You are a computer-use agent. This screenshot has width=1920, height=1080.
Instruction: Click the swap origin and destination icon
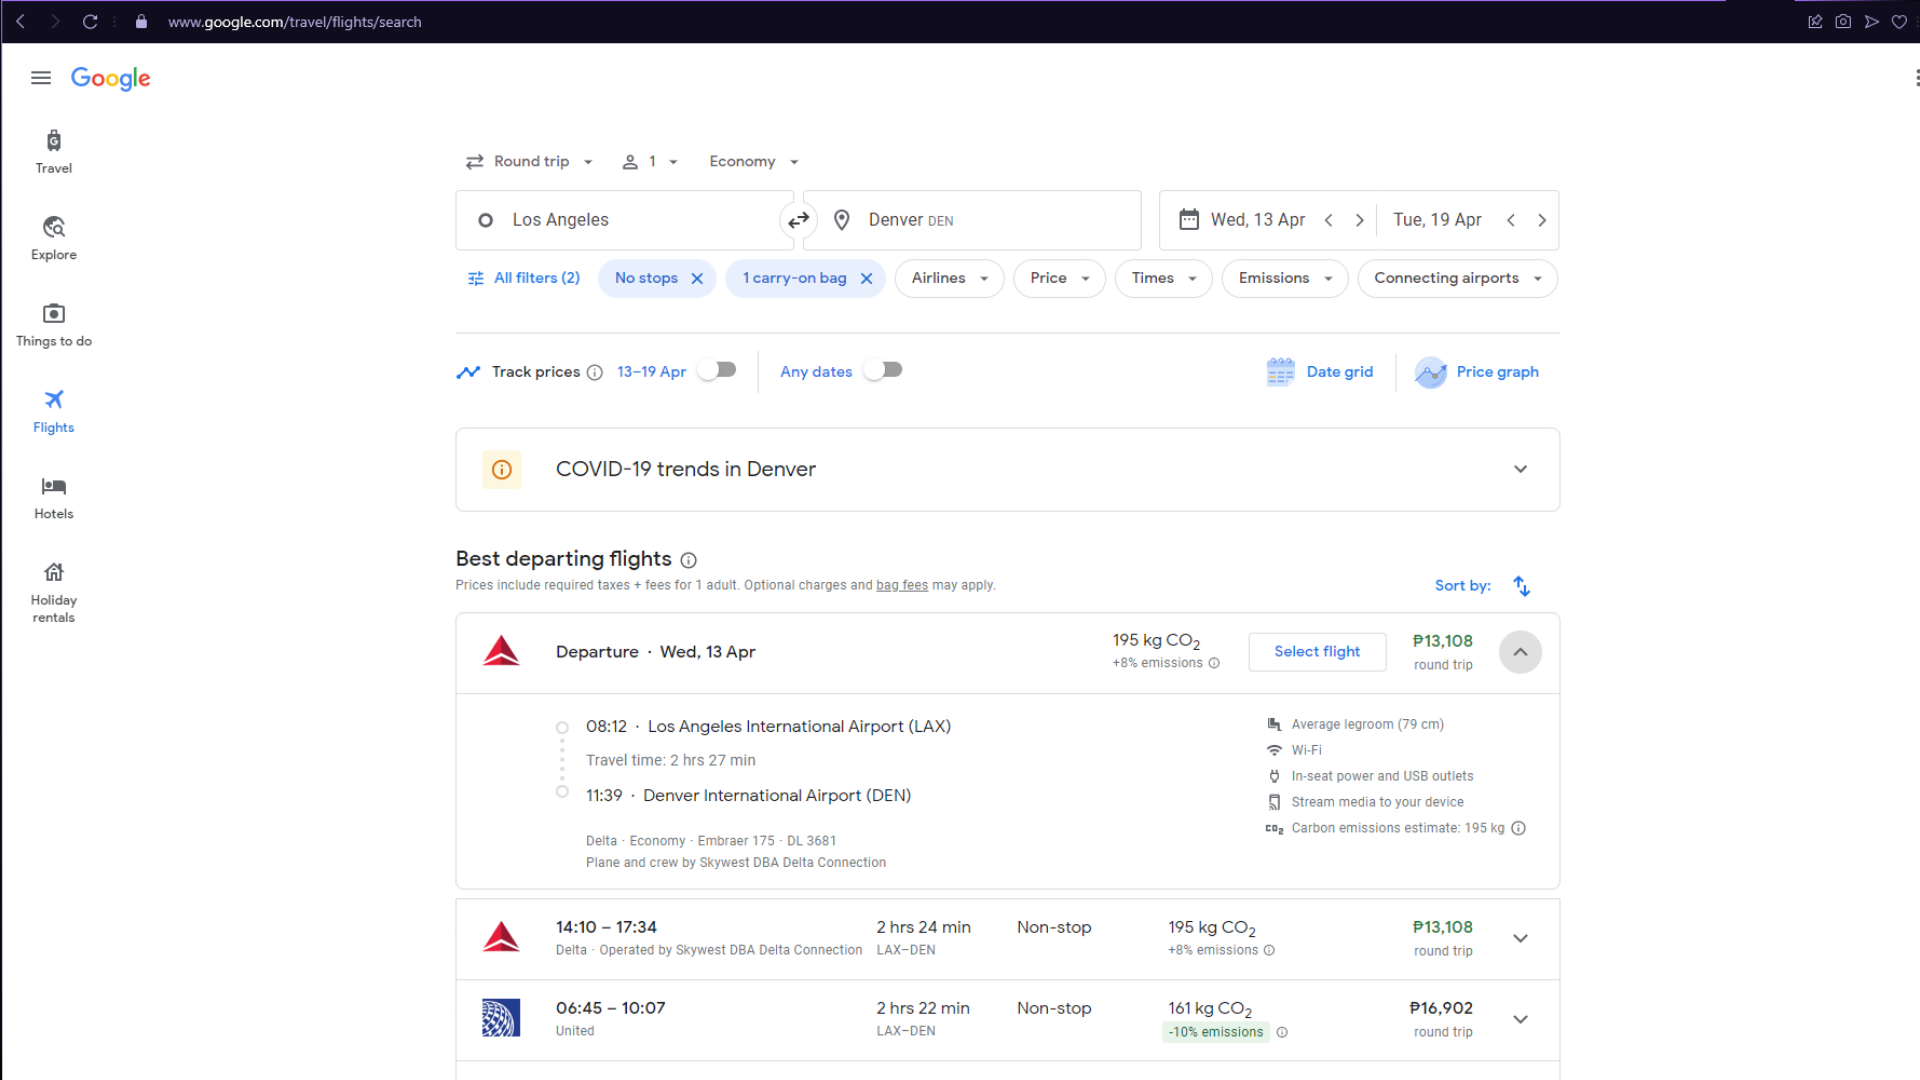point(798,220)
